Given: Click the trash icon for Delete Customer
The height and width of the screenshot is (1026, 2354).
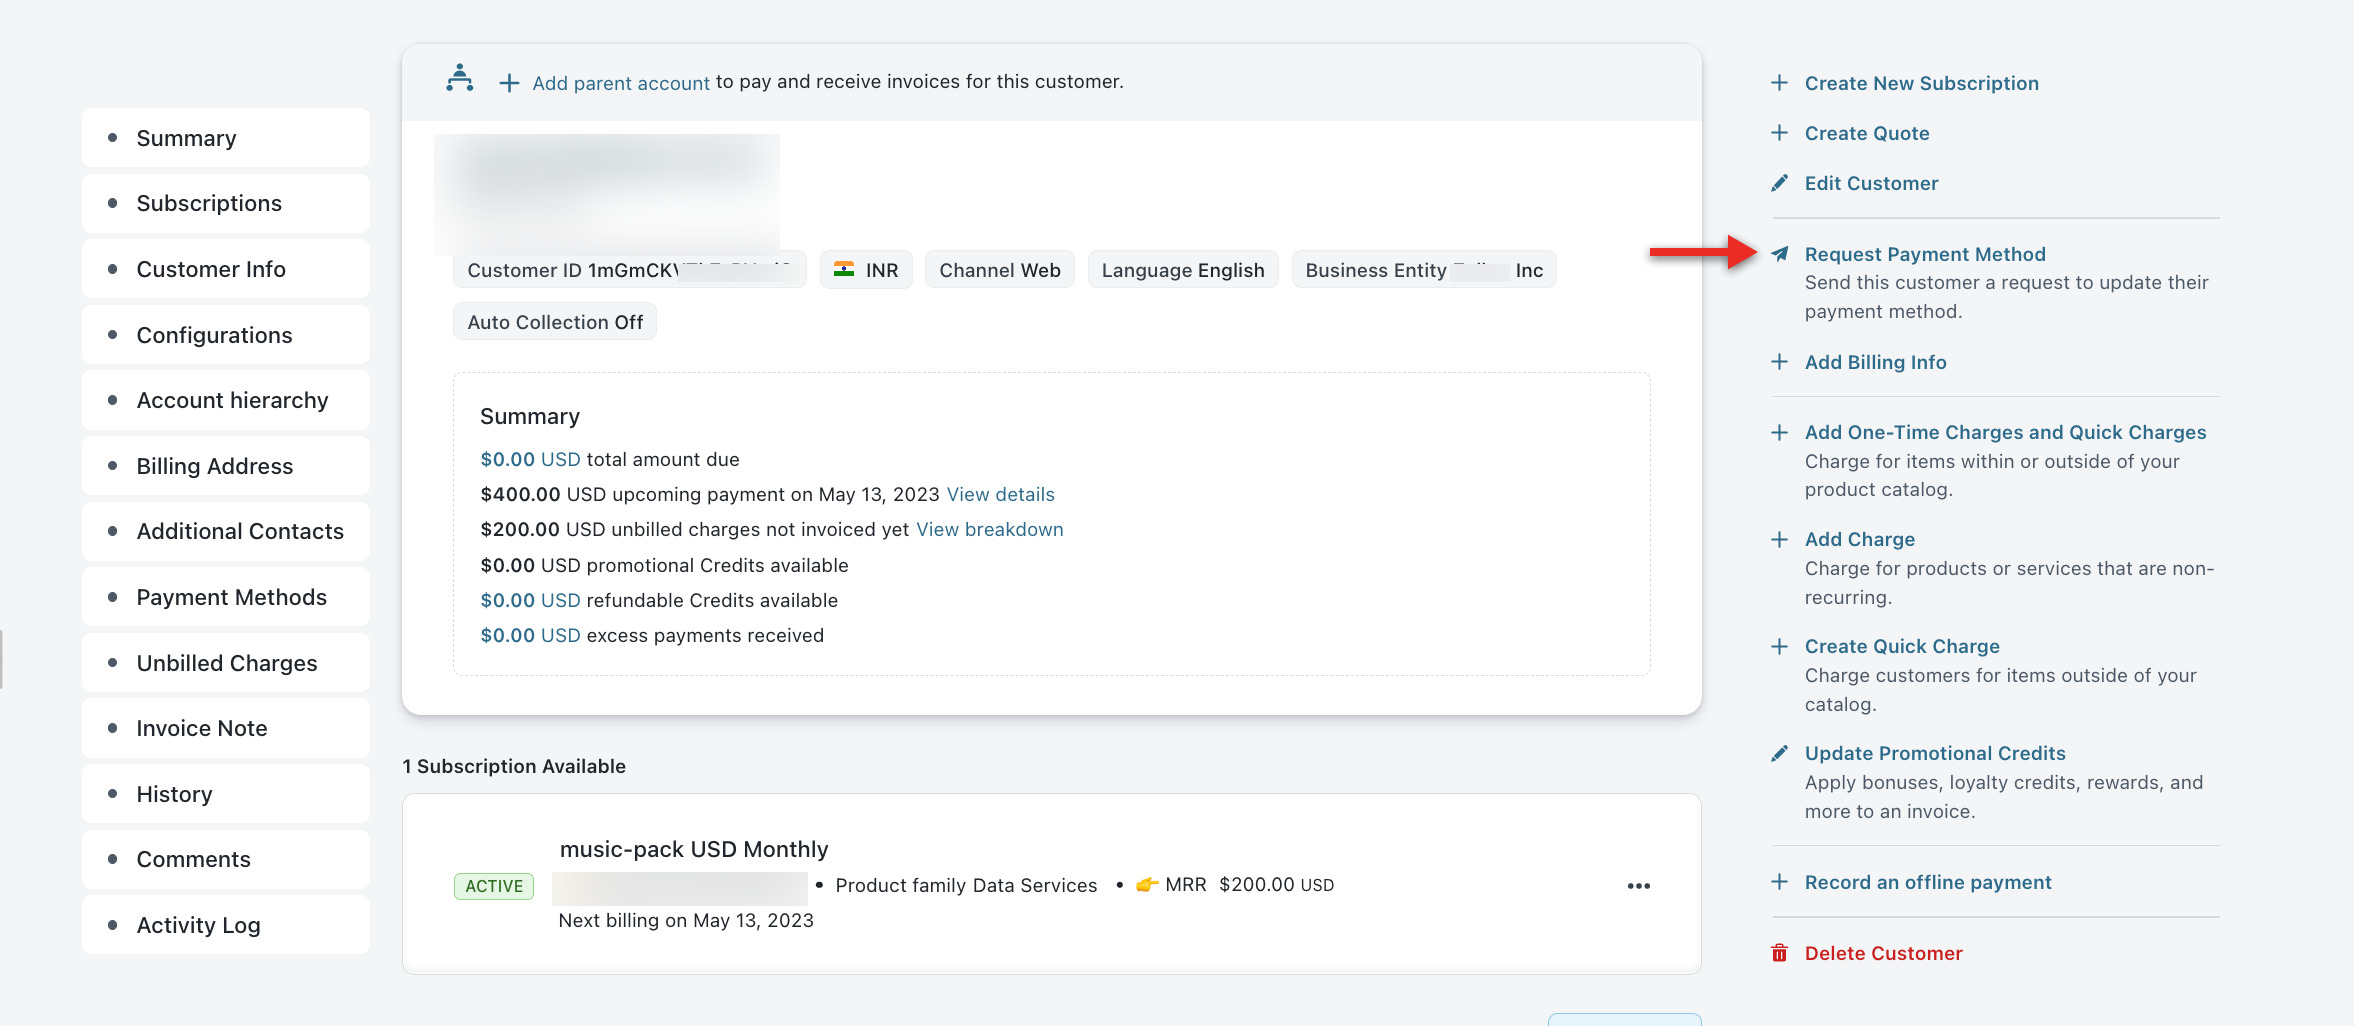Looking at the screenshot, I should [1779, 953].
